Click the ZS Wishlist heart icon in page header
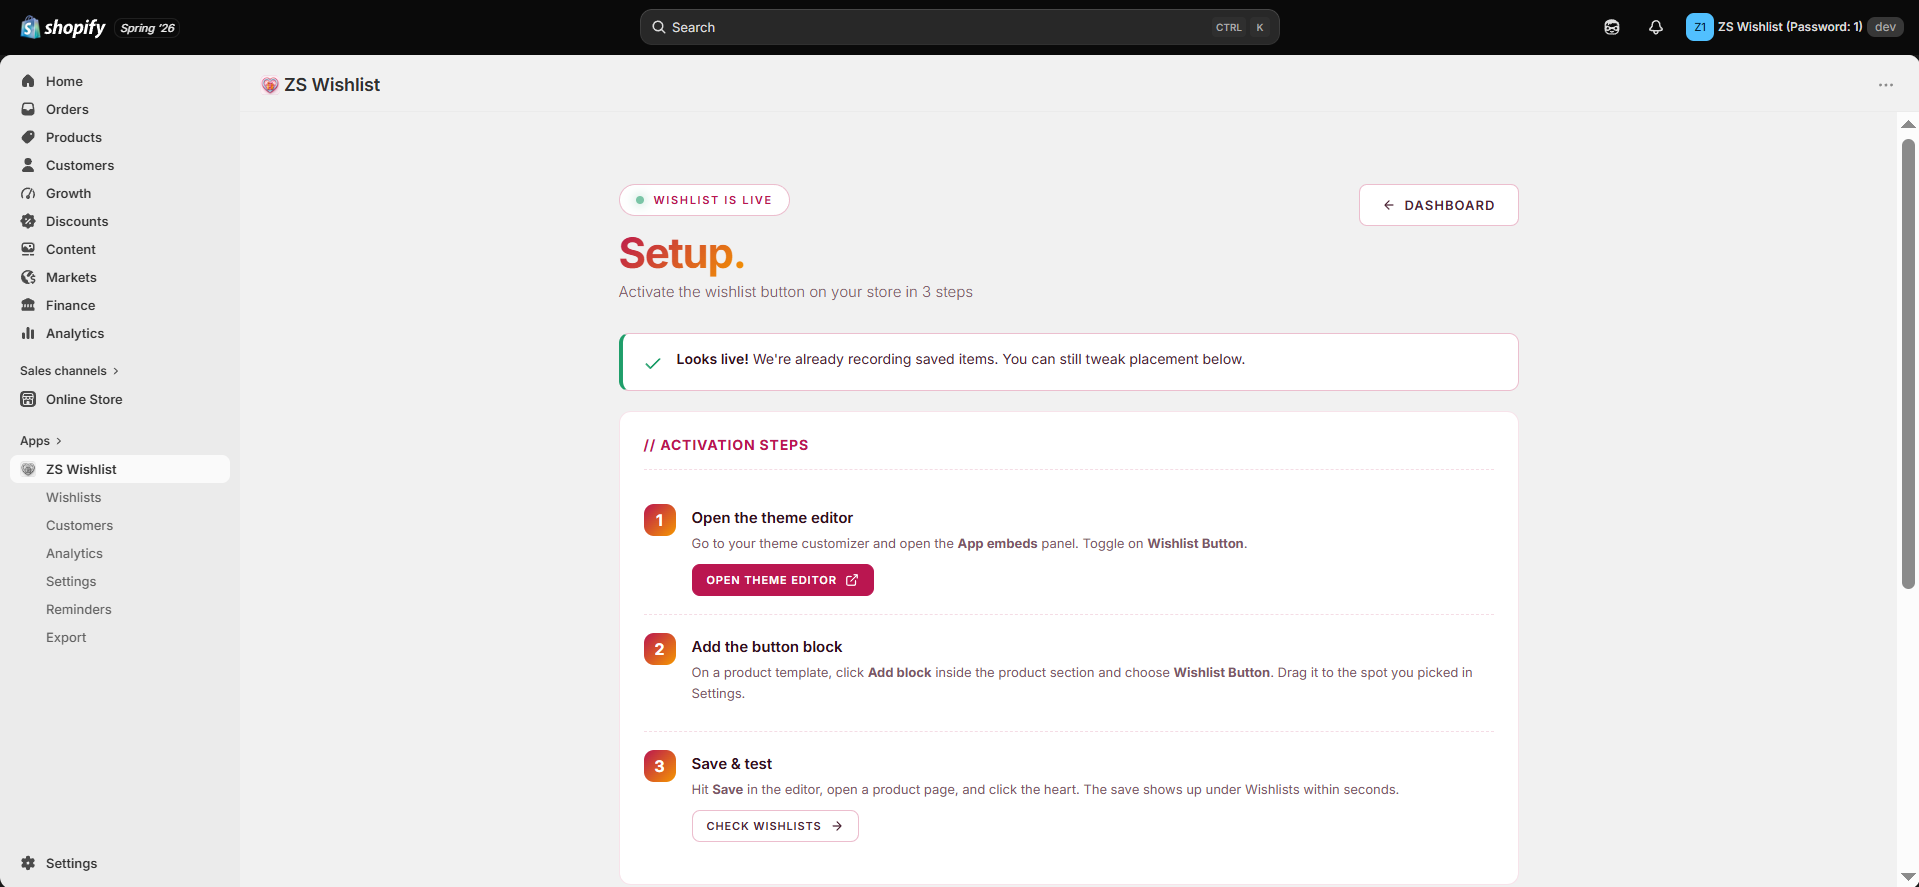 pos(270,85)
